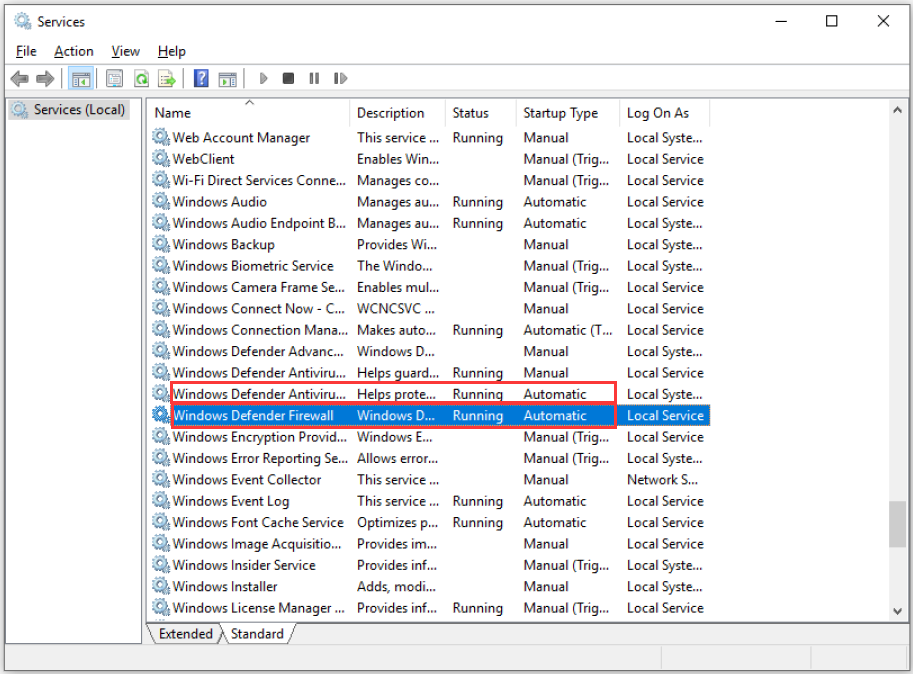Select the Windows Backup service
The image size is (913, 674).
tap(430, 244)
